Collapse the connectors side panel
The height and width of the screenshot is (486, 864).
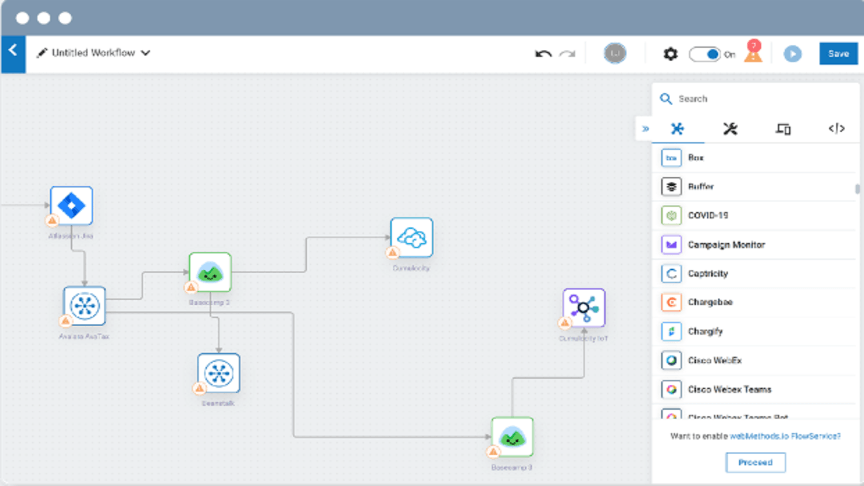pos(645,128)
